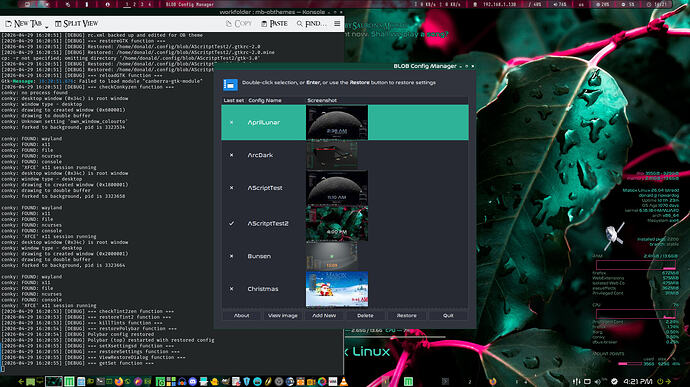Click the Screenshot column header
The image size is (690, 387).
point(322,100)
